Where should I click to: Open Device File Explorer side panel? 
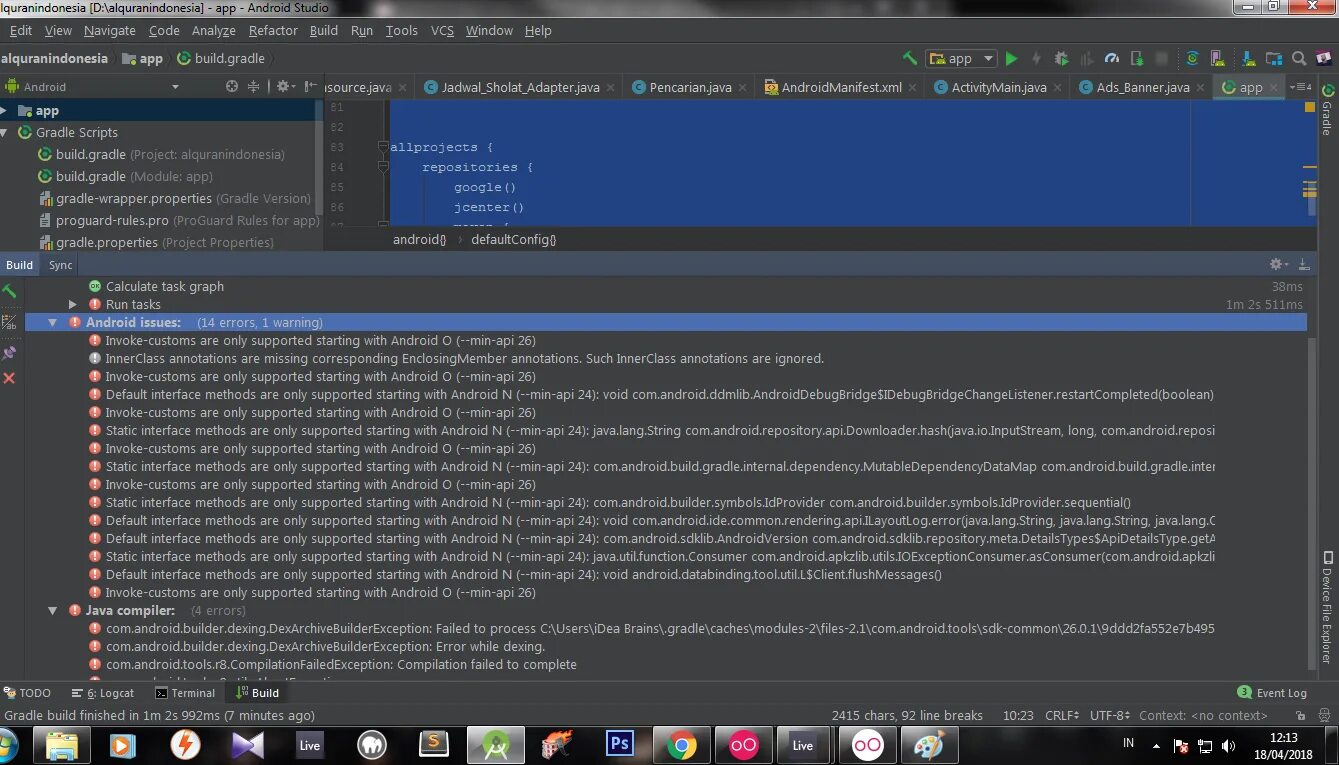[x=1327, y=607]
